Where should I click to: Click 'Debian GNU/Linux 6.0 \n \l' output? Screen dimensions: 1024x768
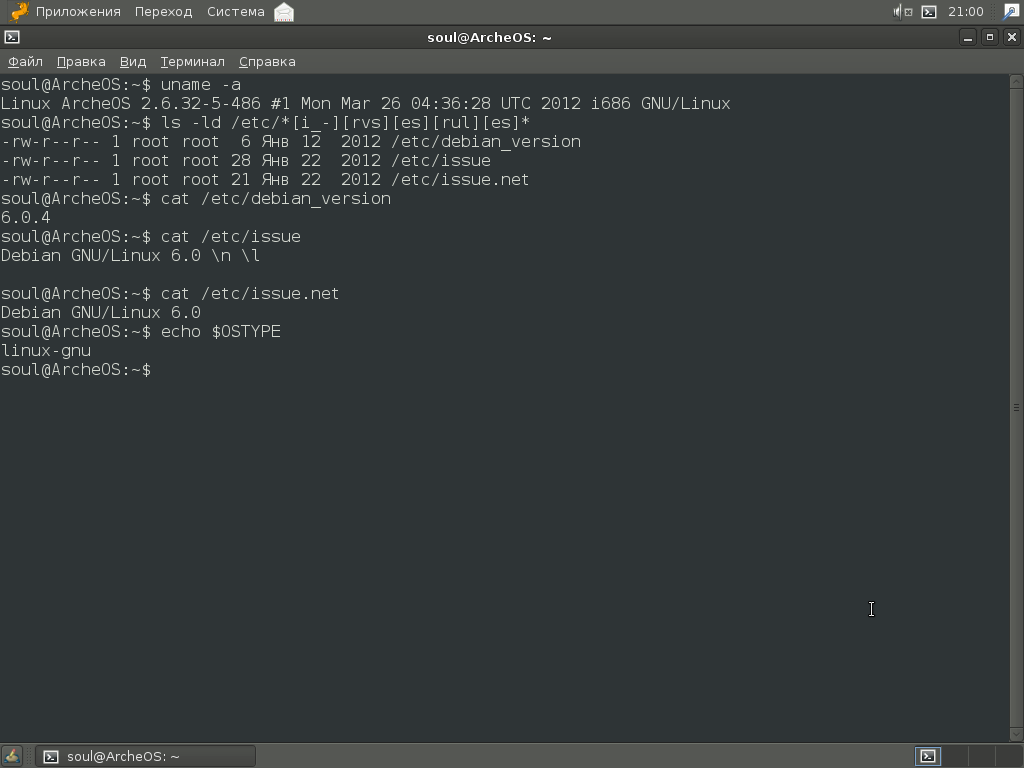coord(131,255)
